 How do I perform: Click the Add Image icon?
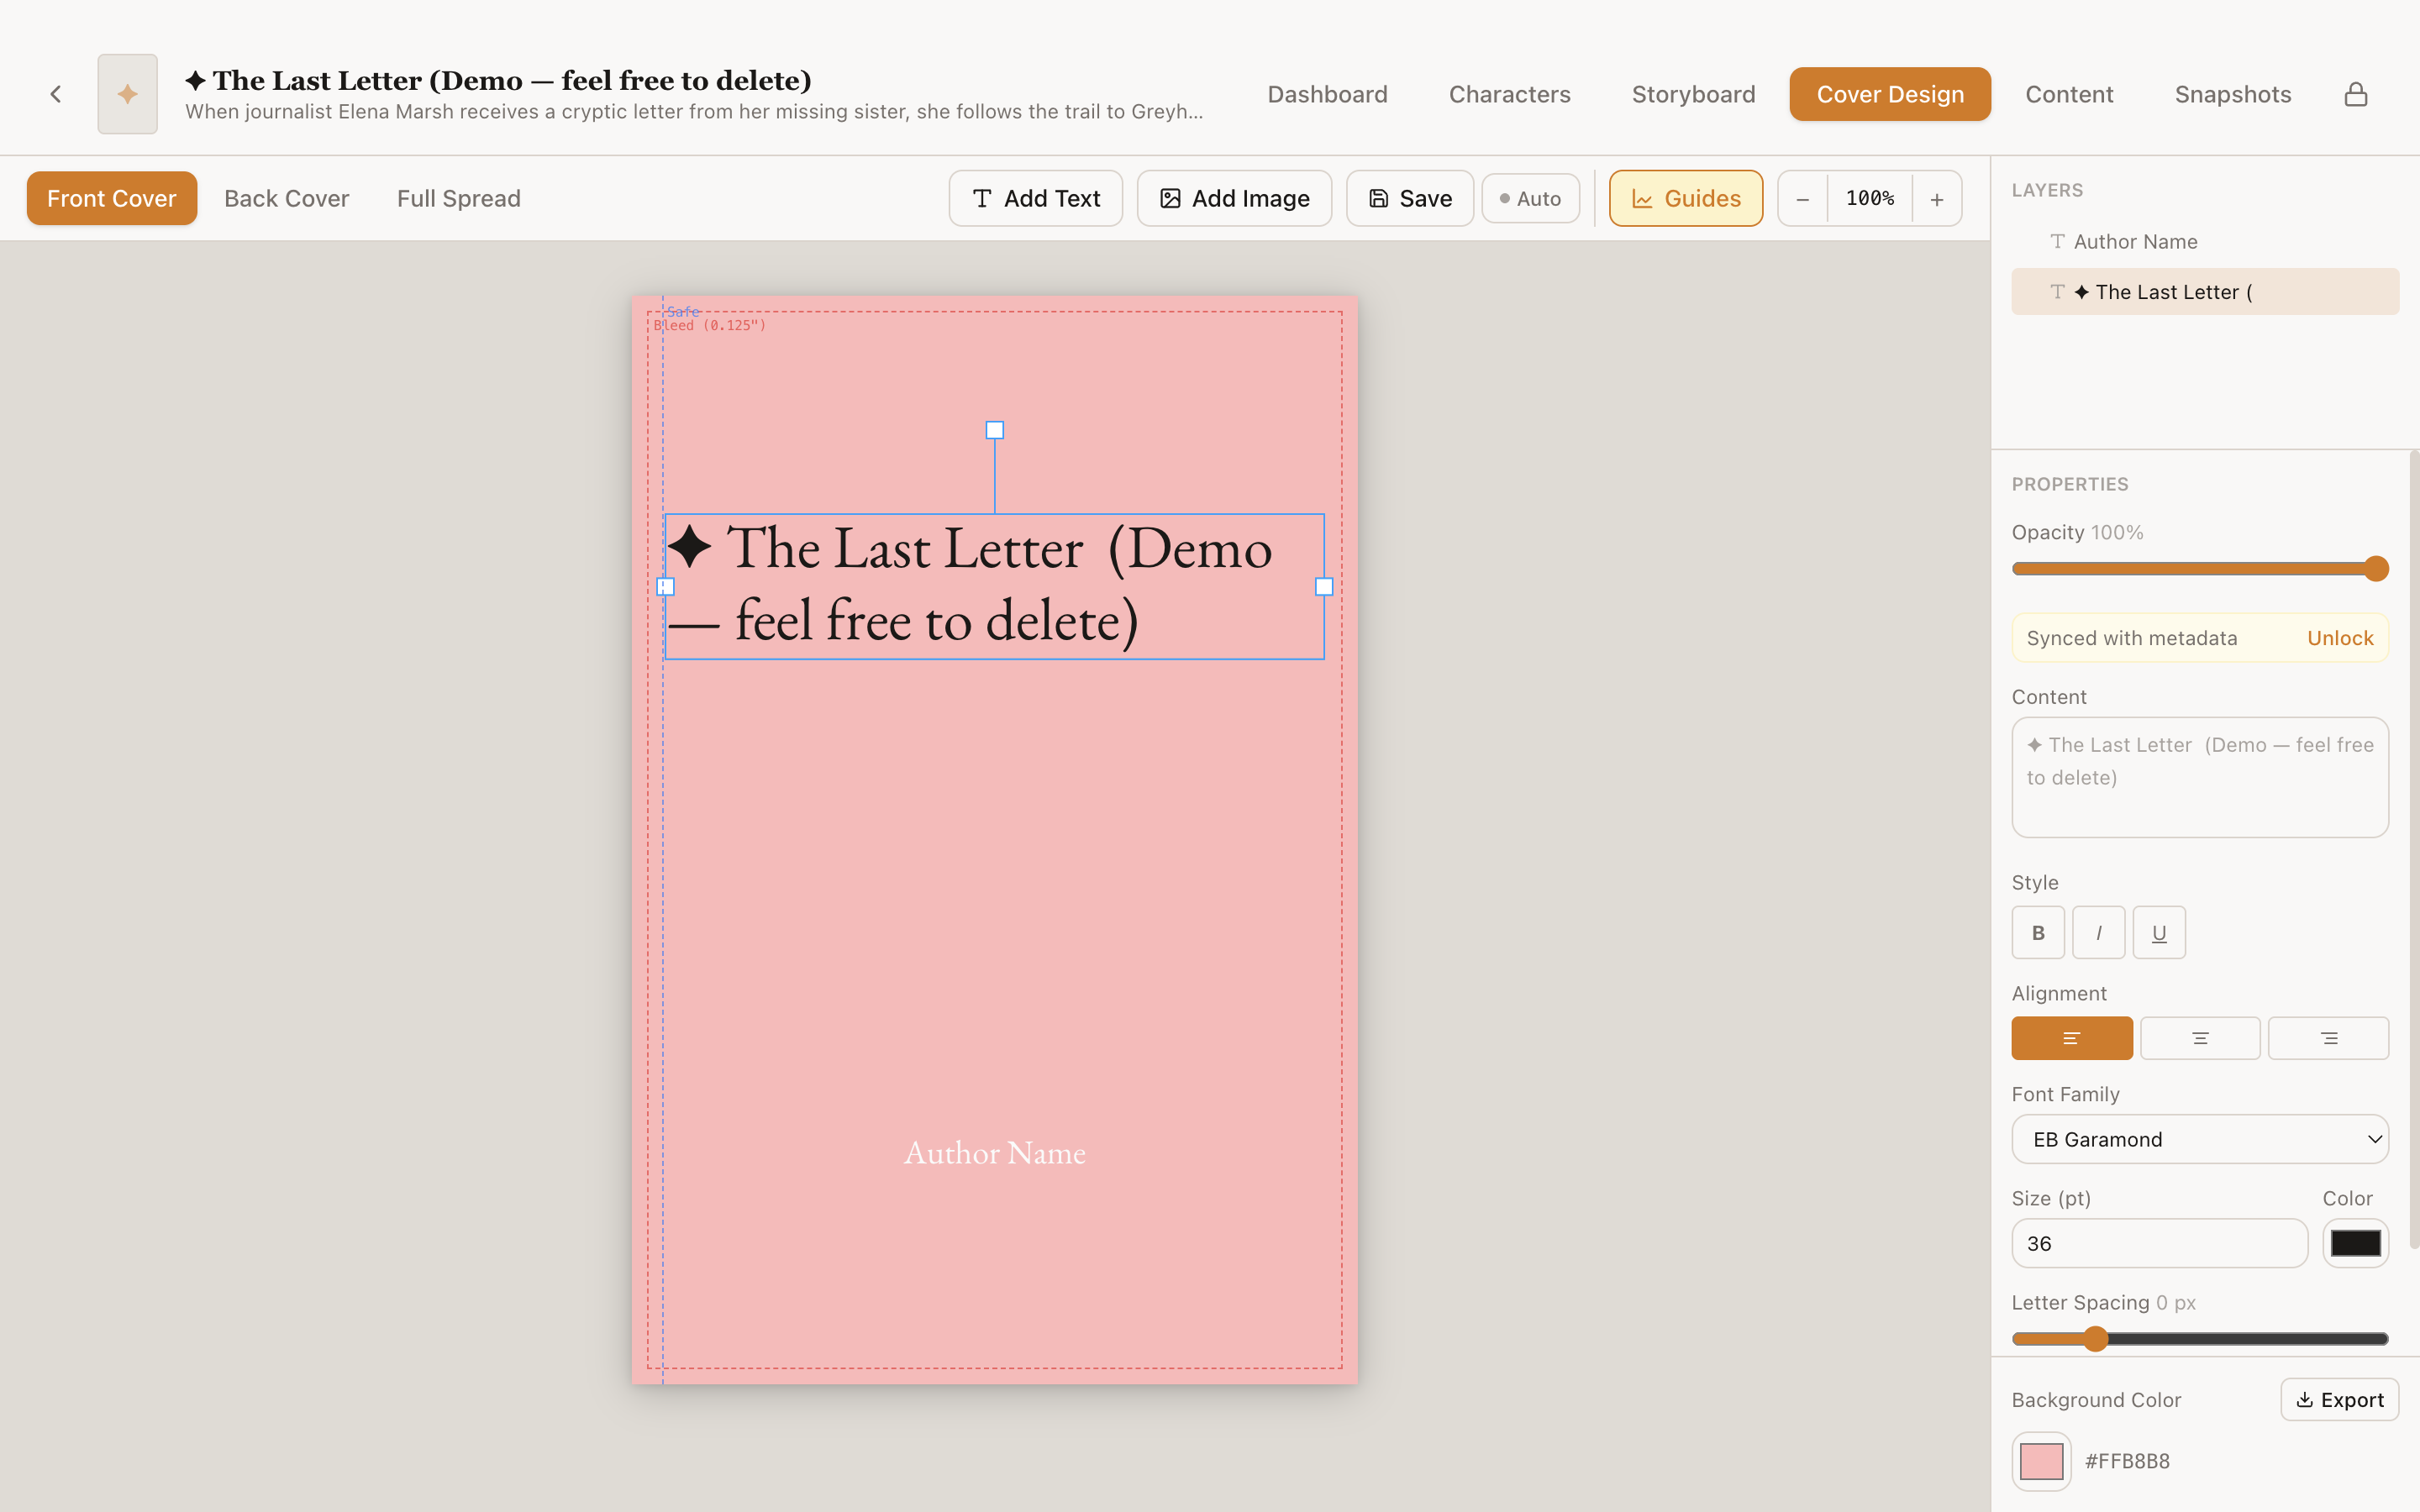click(x=1169, y=198)
